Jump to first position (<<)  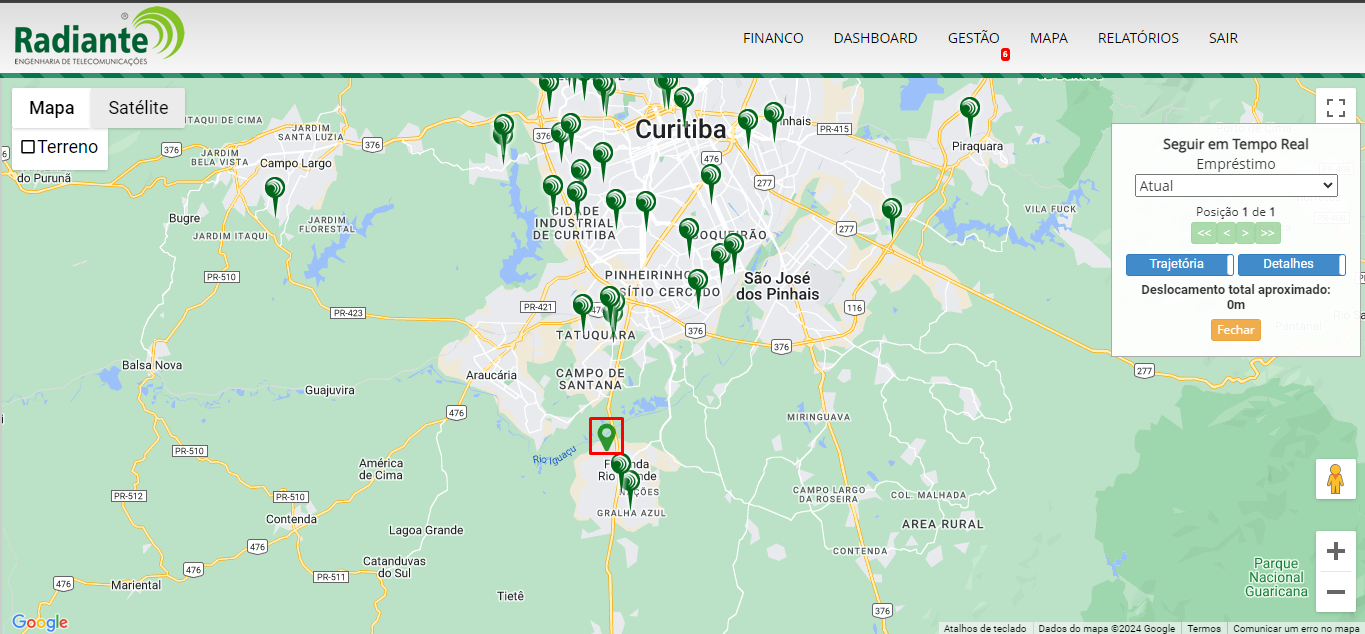[x=1204, y=234]
